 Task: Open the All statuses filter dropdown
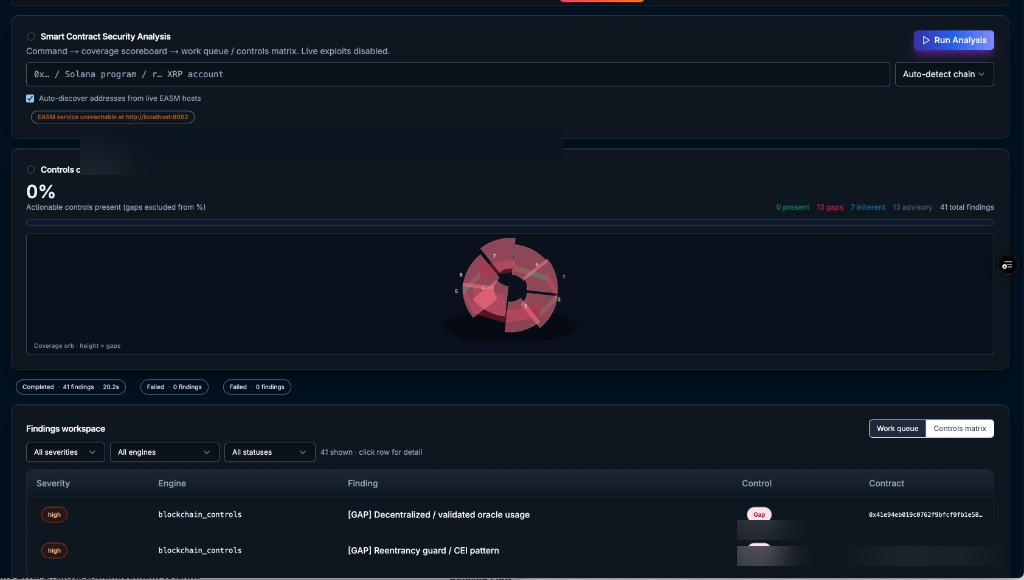tap(270, 452)
